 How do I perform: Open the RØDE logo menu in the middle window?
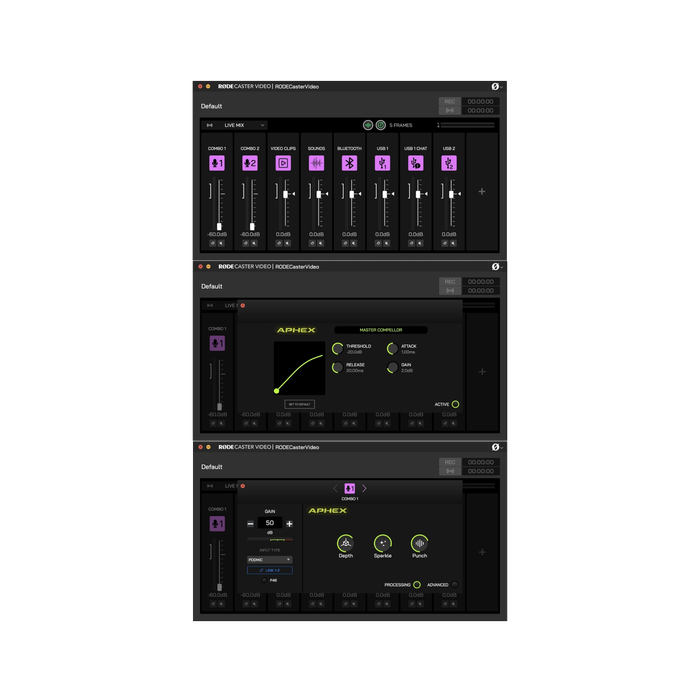pos(496,267)
